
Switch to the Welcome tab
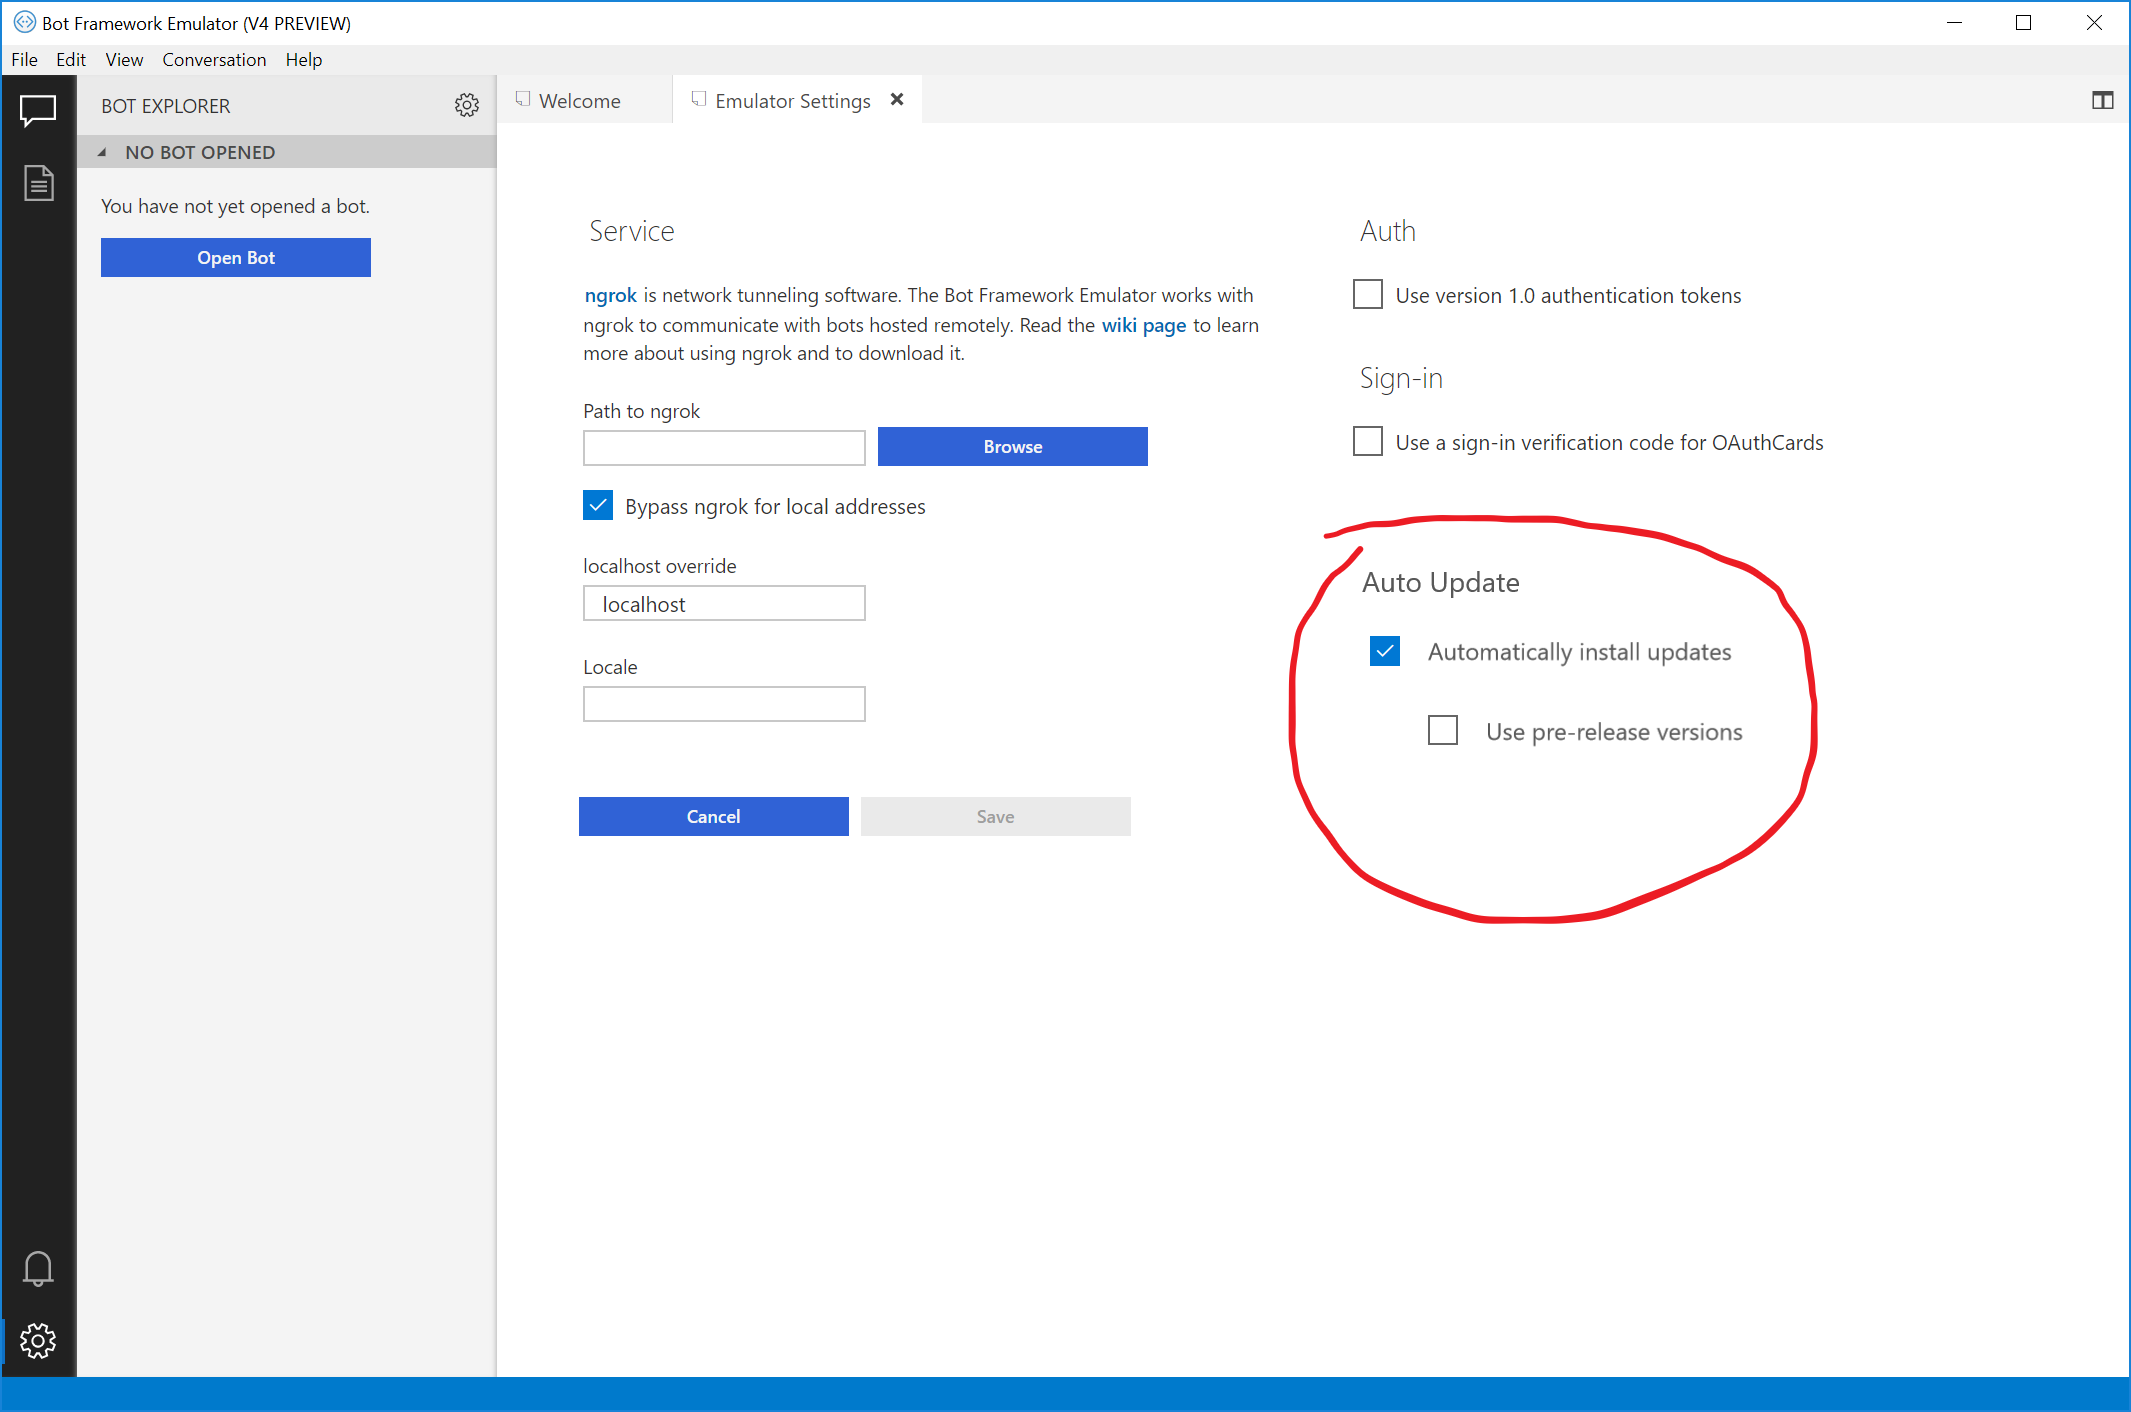point(578,100)
